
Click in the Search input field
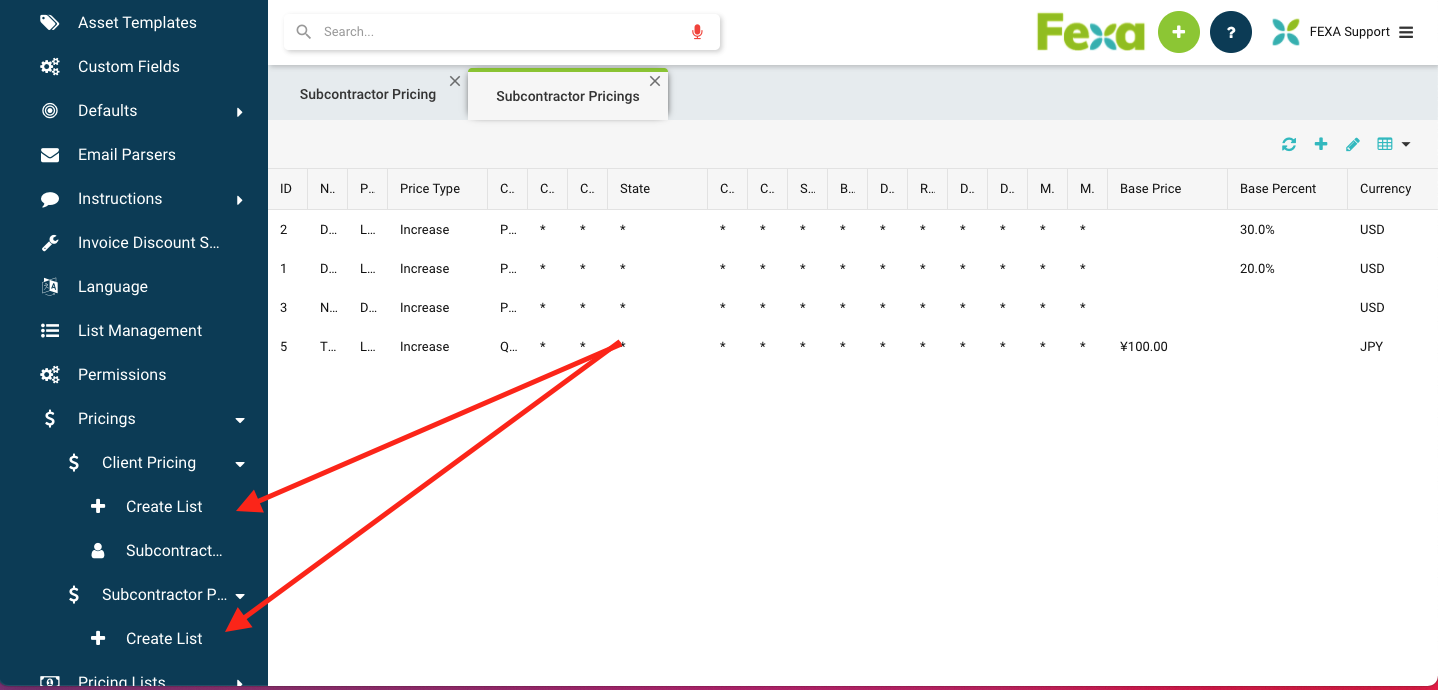coord(500,32)
